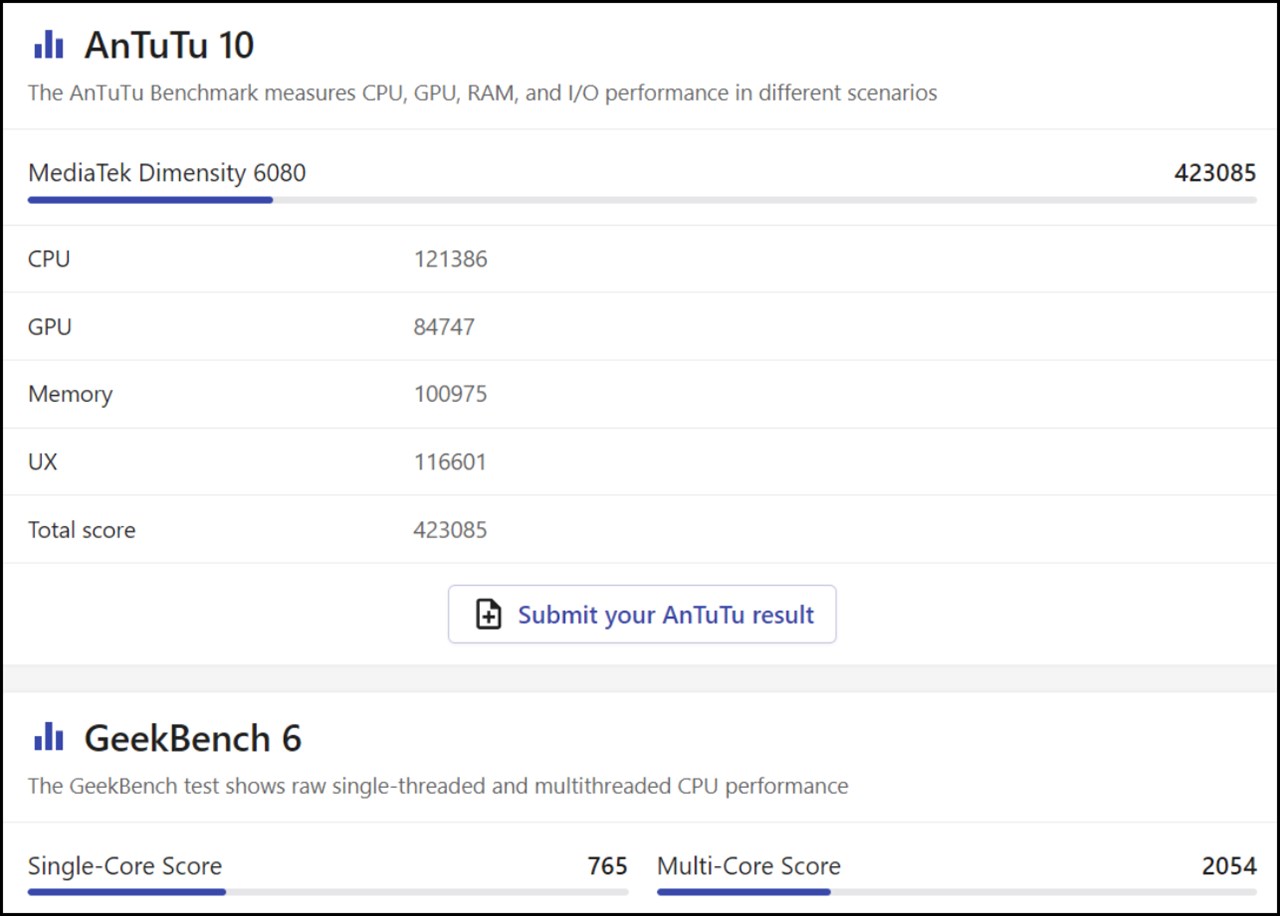Select the MediaTek Dimensity 6080 label
The width and height of the screenshot is (1280, 916).
tap(167, 173)
